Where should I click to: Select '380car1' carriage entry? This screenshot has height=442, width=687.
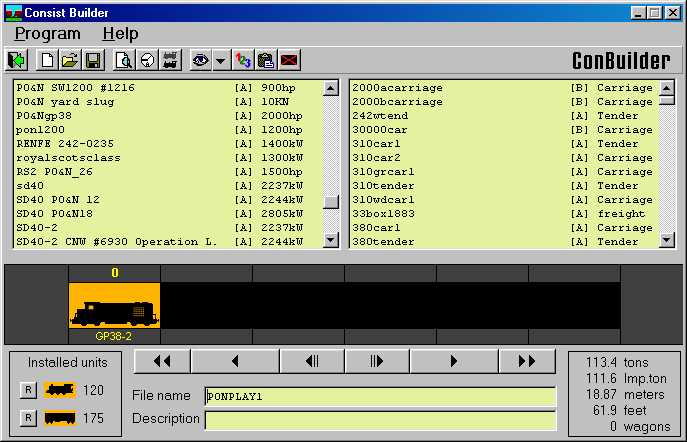pyautogui.click(x=504, y=228)
